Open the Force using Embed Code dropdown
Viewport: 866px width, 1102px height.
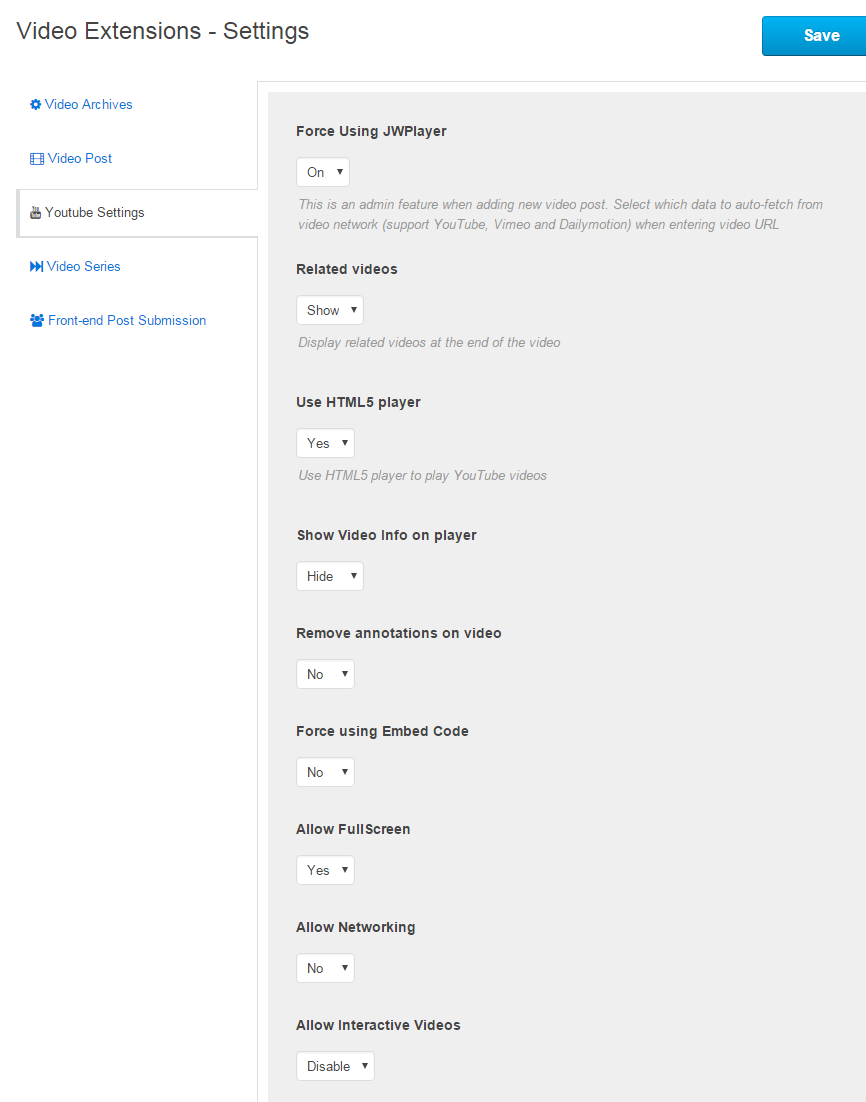click(x=325, y=772)
